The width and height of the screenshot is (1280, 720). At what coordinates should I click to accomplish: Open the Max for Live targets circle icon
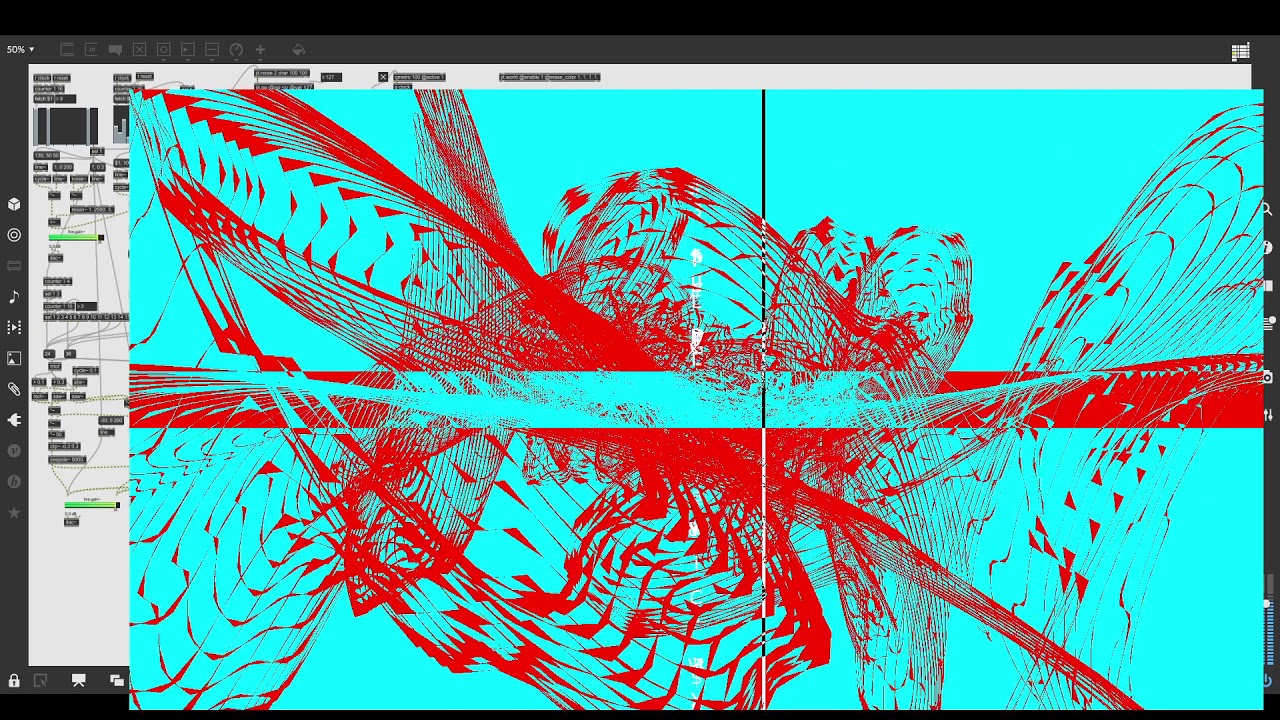[14, 235]
